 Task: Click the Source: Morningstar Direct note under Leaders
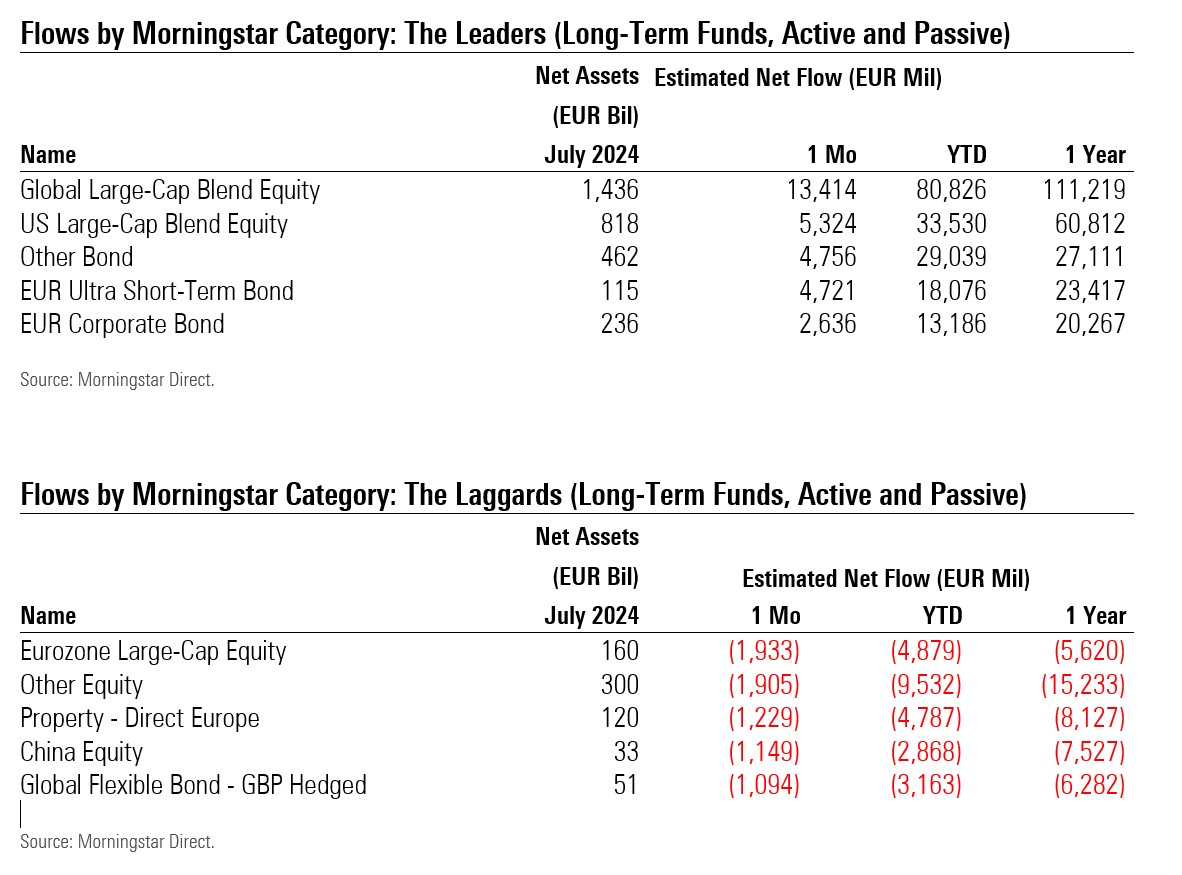pos(117,380)
